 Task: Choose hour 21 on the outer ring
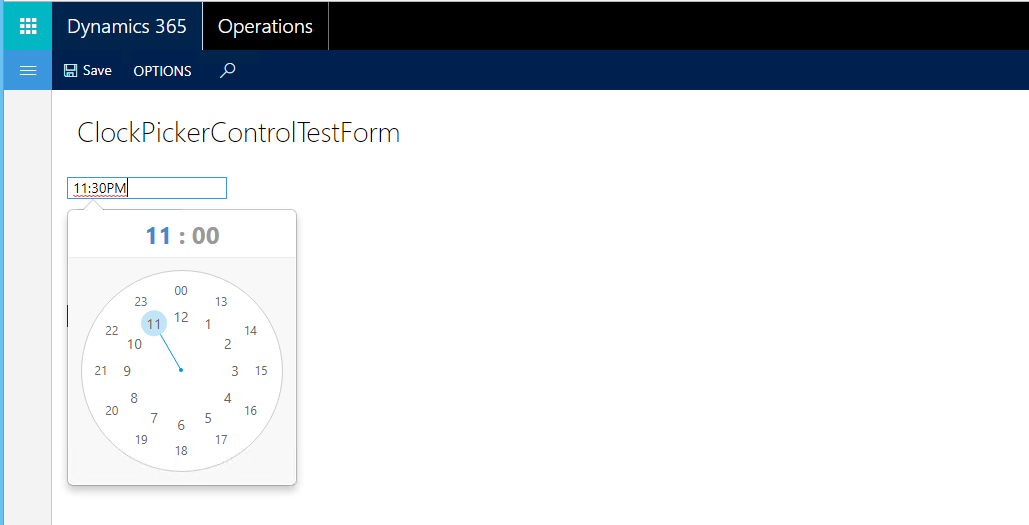click(x=101, y=371)
